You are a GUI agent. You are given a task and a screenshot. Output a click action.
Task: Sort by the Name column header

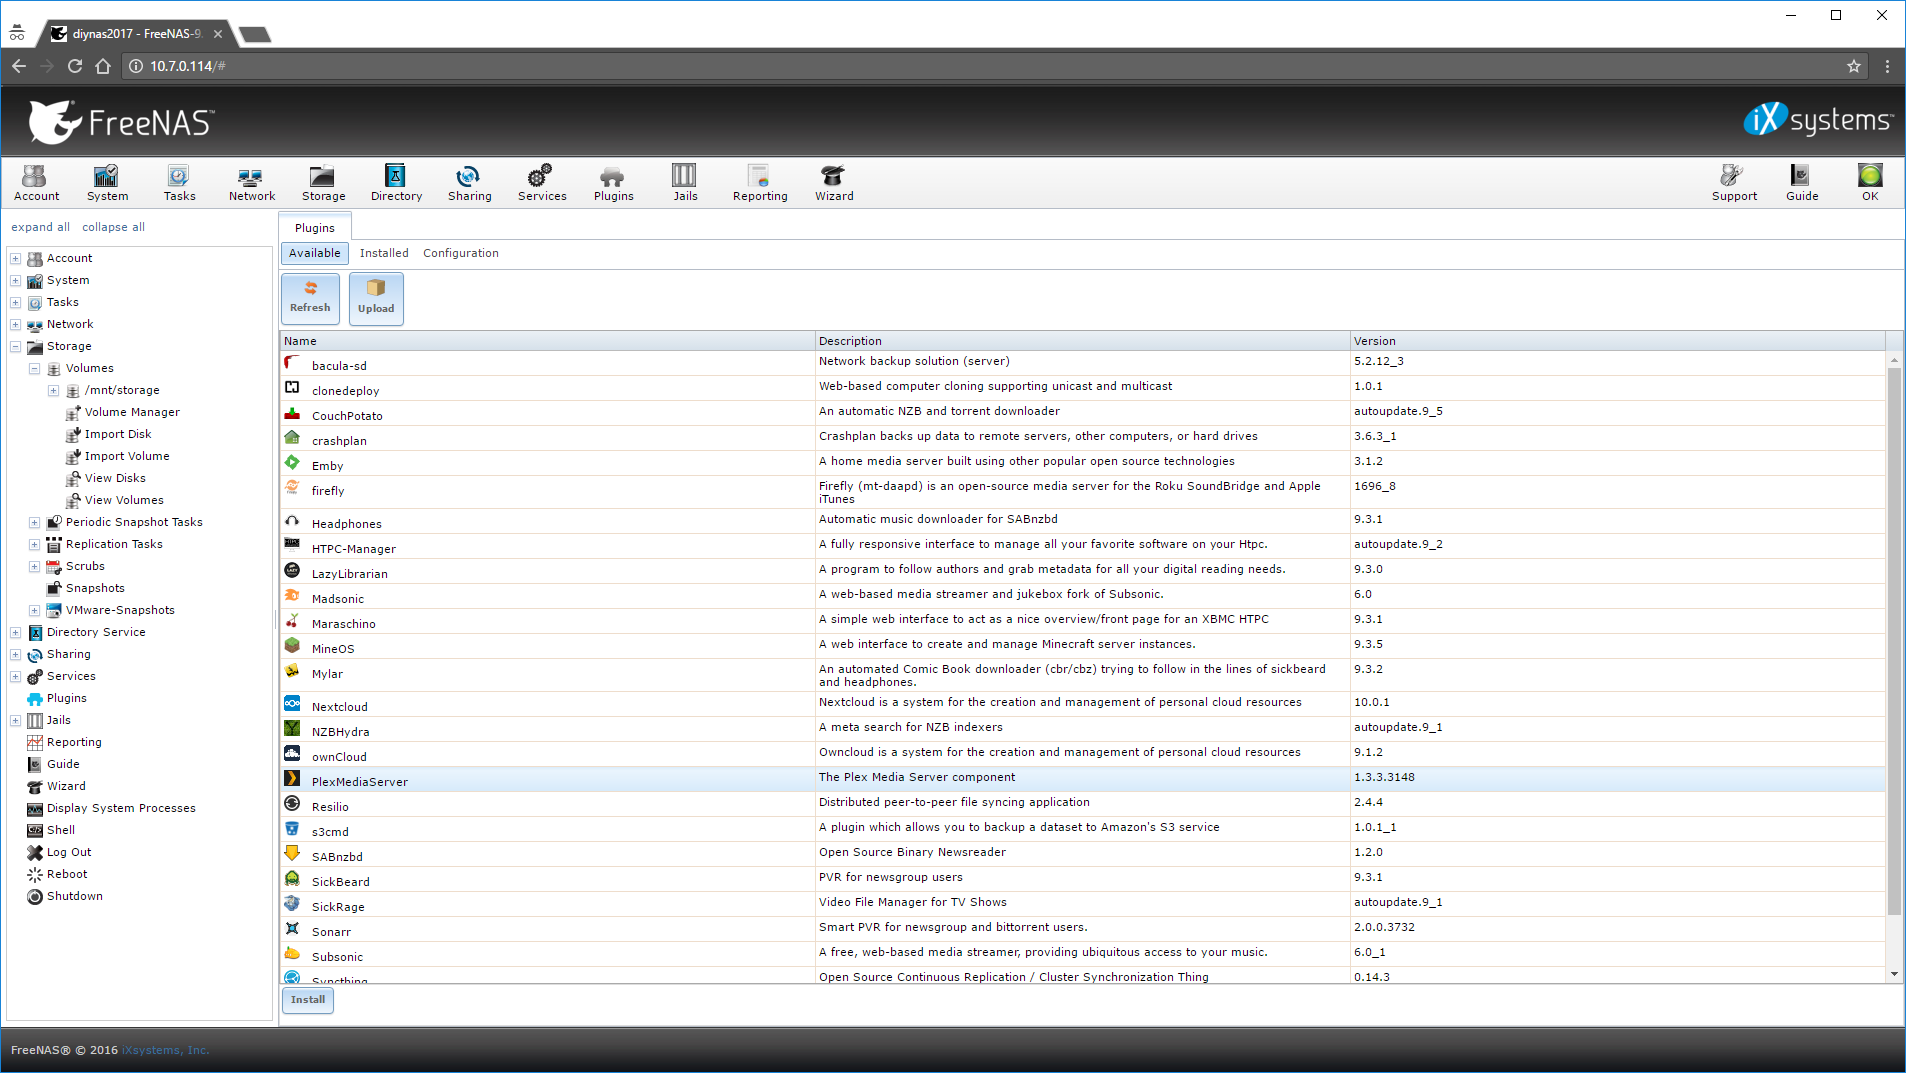point(547,341)
